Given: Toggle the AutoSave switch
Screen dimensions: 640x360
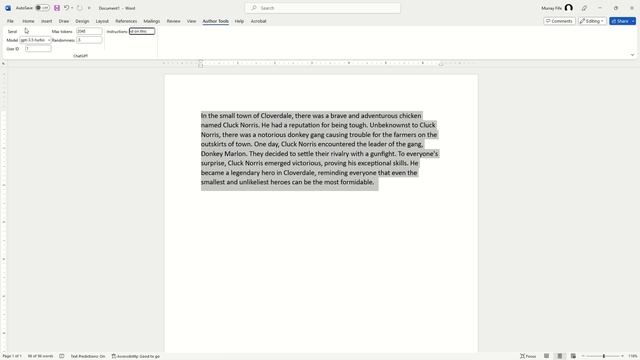Looking at the screenshot, I should pos(42,8).
